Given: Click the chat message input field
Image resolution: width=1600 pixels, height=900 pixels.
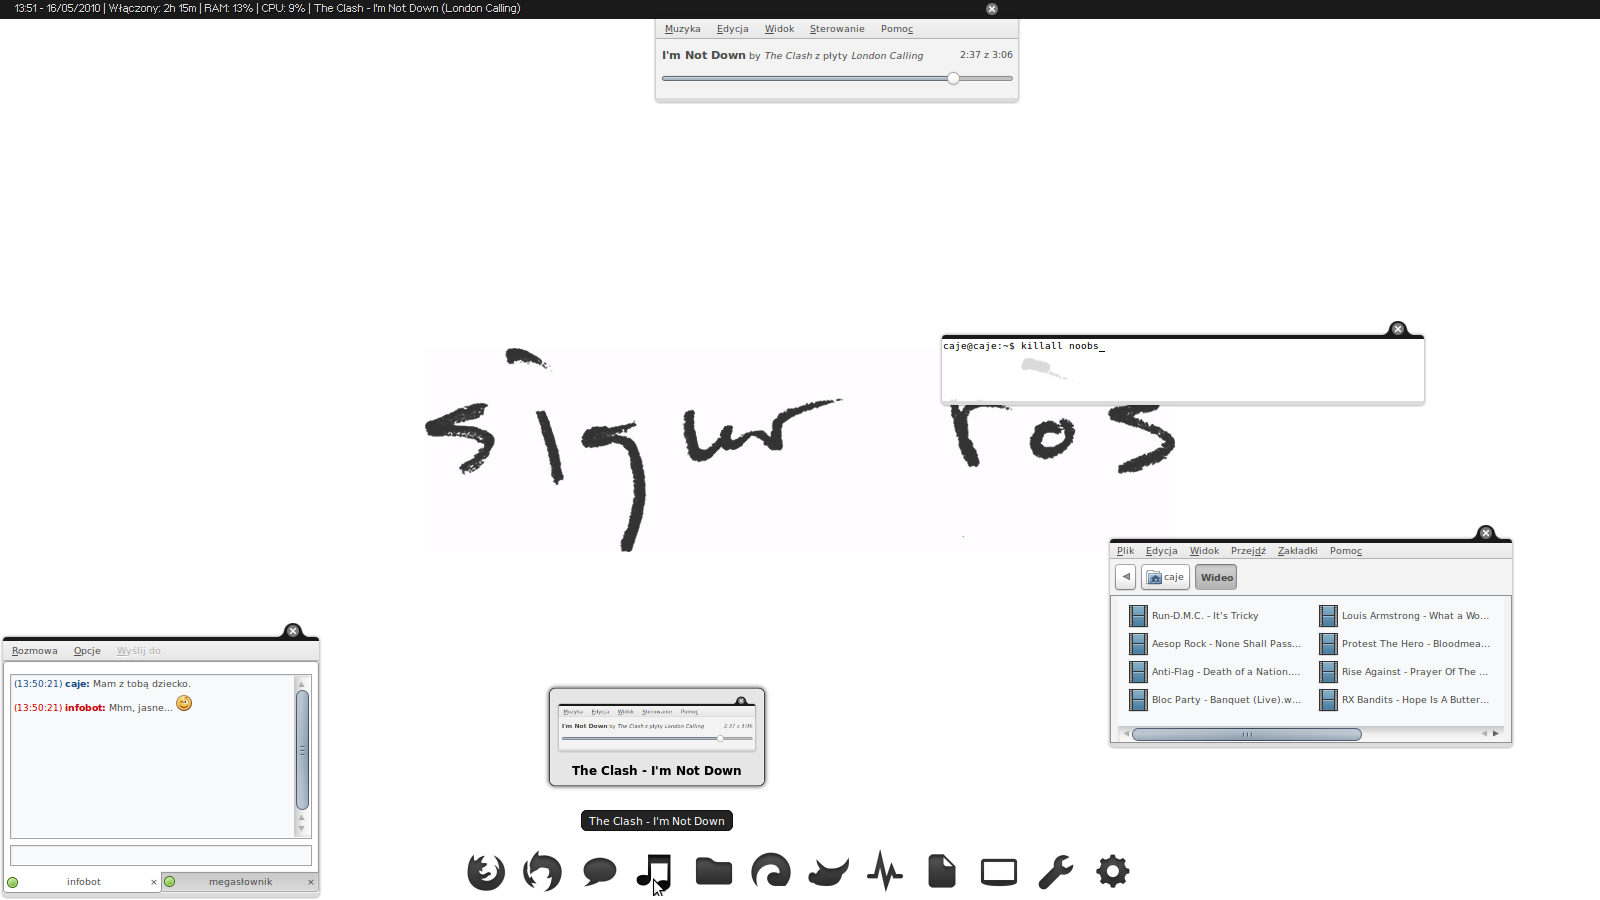Looking at the screenshot, I should tap(161, 855).
